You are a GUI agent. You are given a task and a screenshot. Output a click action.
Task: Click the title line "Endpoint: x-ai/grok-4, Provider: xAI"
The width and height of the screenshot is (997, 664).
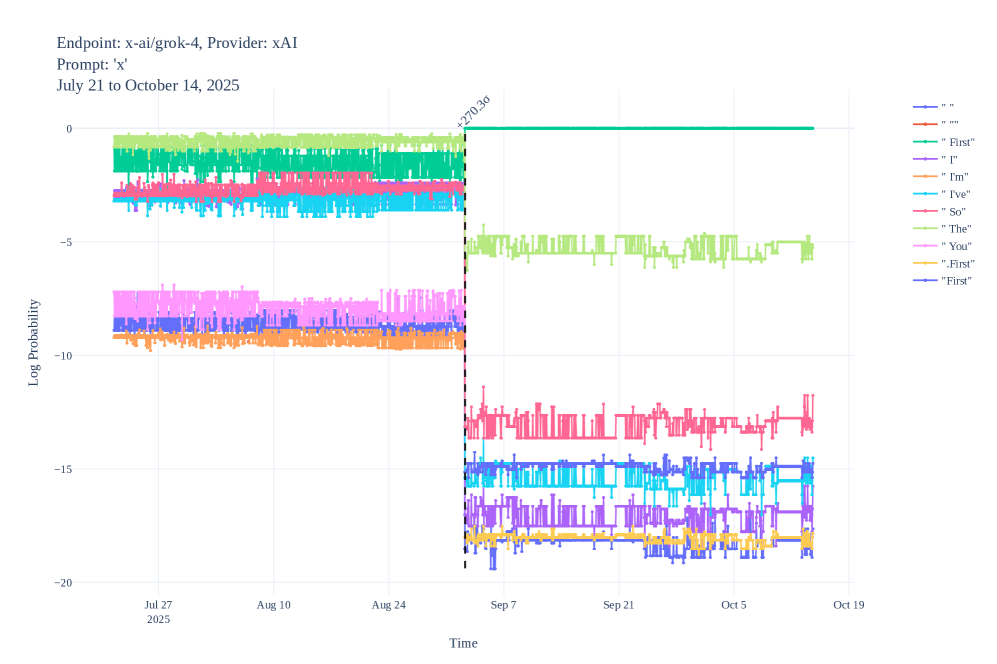(177, 43)
